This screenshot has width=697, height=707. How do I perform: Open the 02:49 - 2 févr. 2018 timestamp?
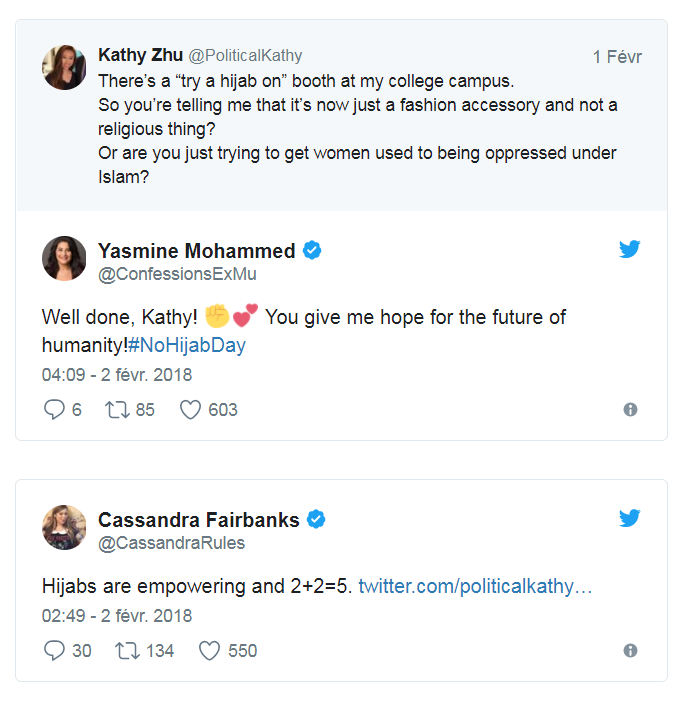pos(117,616)
